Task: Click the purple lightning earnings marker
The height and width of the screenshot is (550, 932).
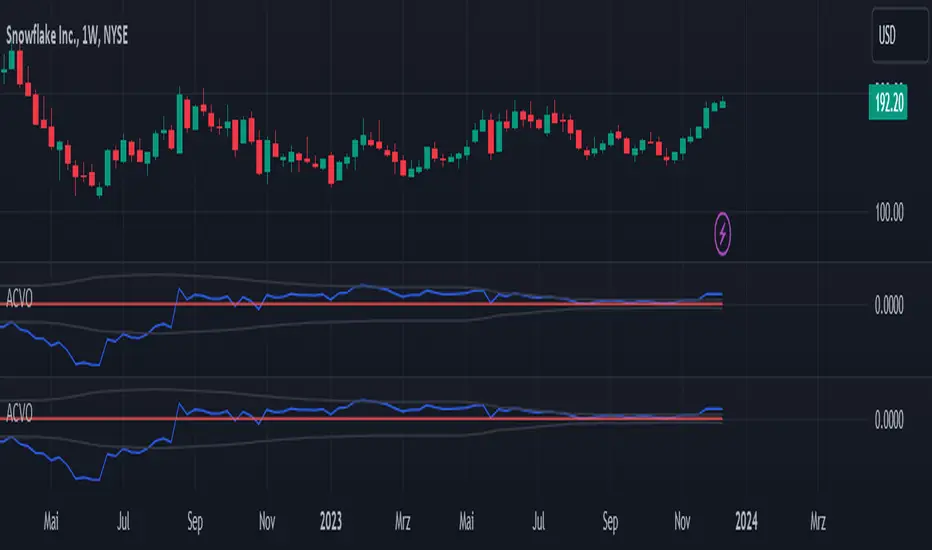Action: click(722, 234)
